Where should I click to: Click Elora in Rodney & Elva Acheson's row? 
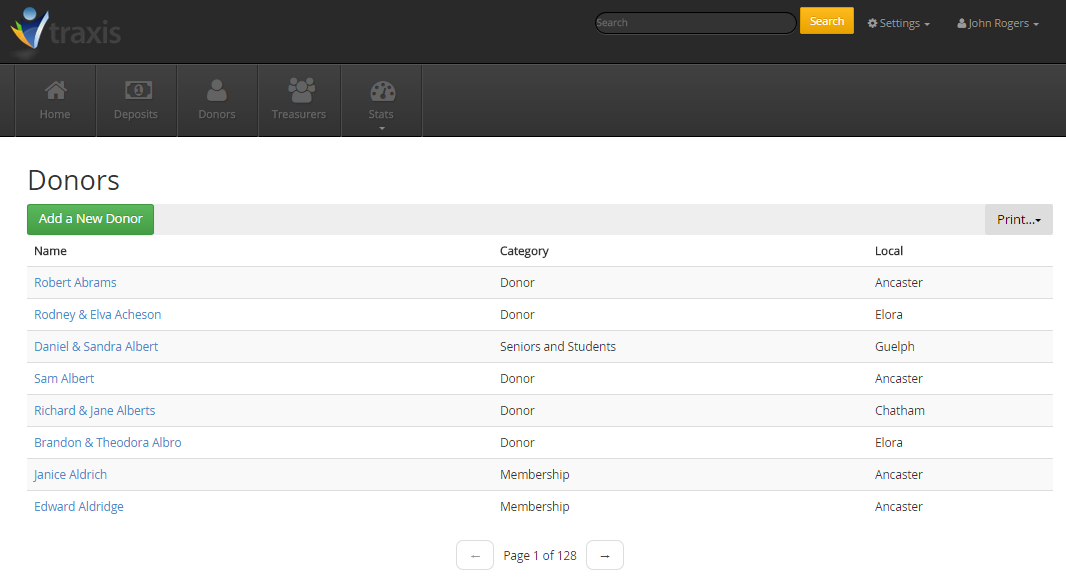pyautogui.click(x=889, y=314)
